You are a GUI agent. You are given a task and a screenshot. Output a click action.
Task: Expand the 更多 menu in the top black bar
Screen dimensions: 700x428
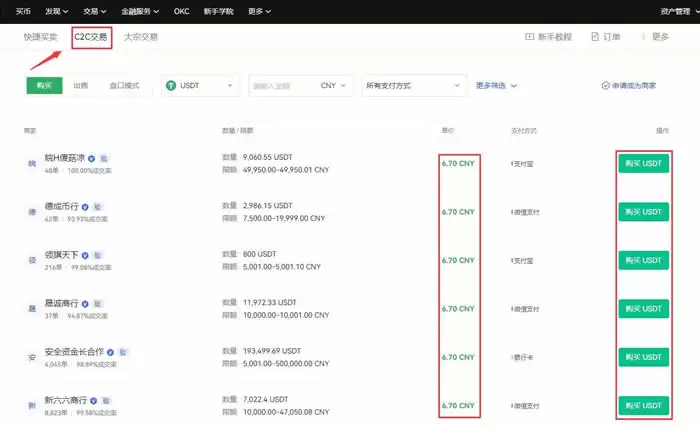tap(259, 11)
